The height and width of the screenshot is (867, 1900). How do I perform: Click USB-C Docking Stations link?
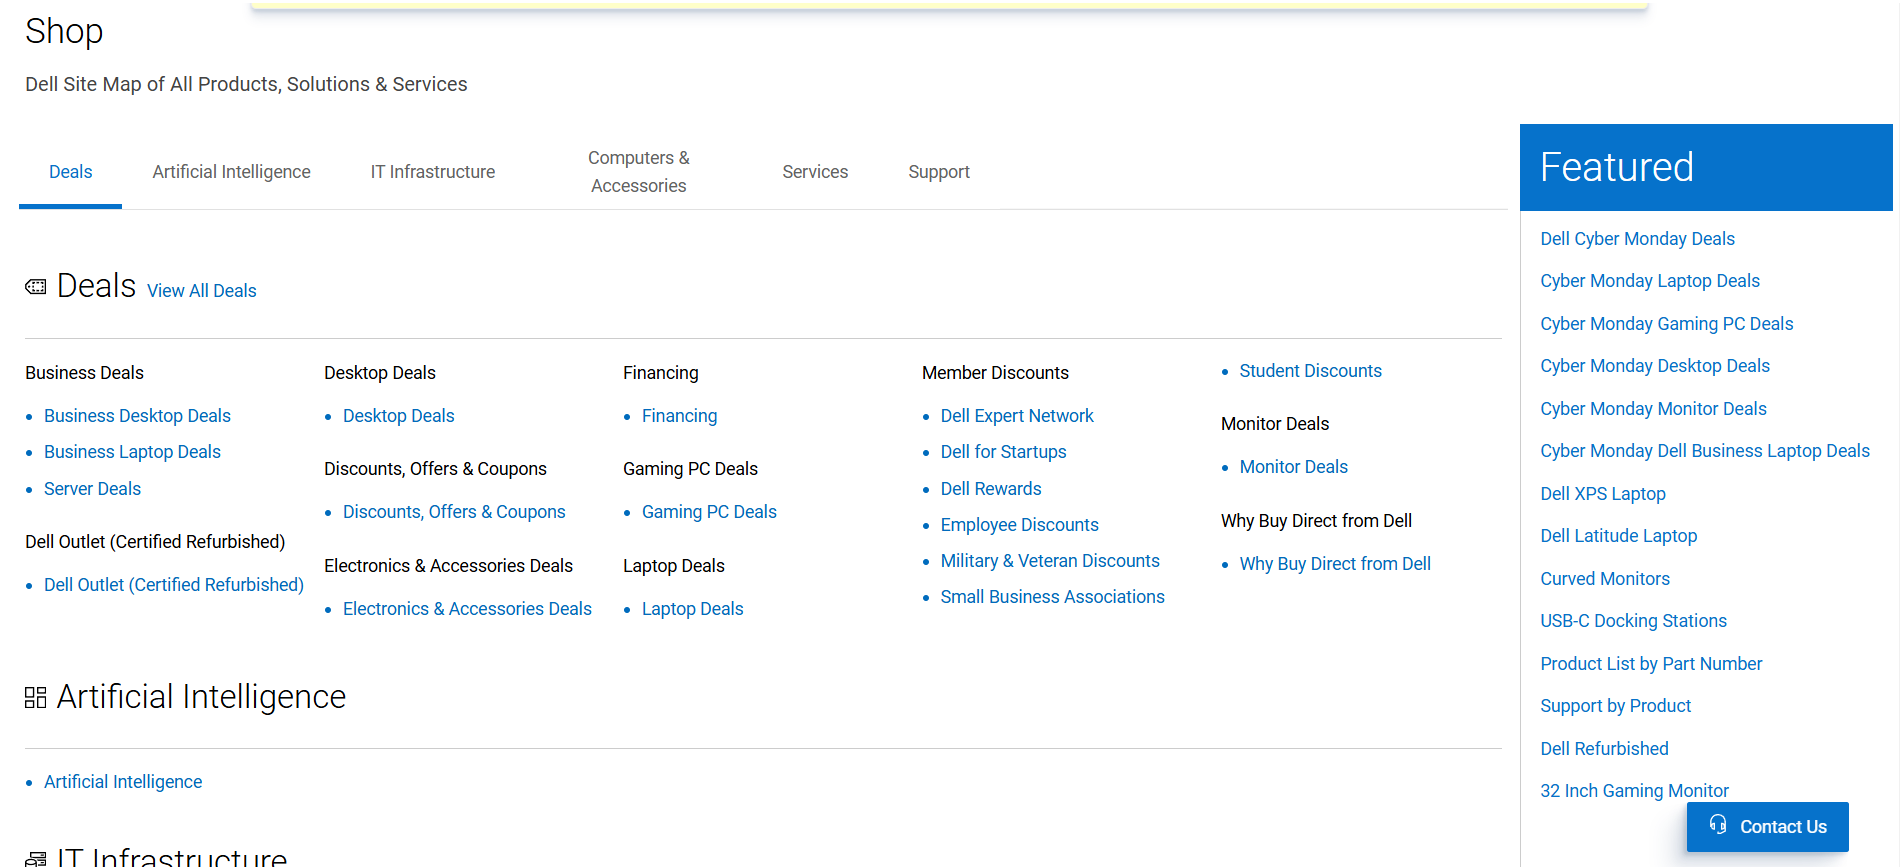(x=1633, y=621)
